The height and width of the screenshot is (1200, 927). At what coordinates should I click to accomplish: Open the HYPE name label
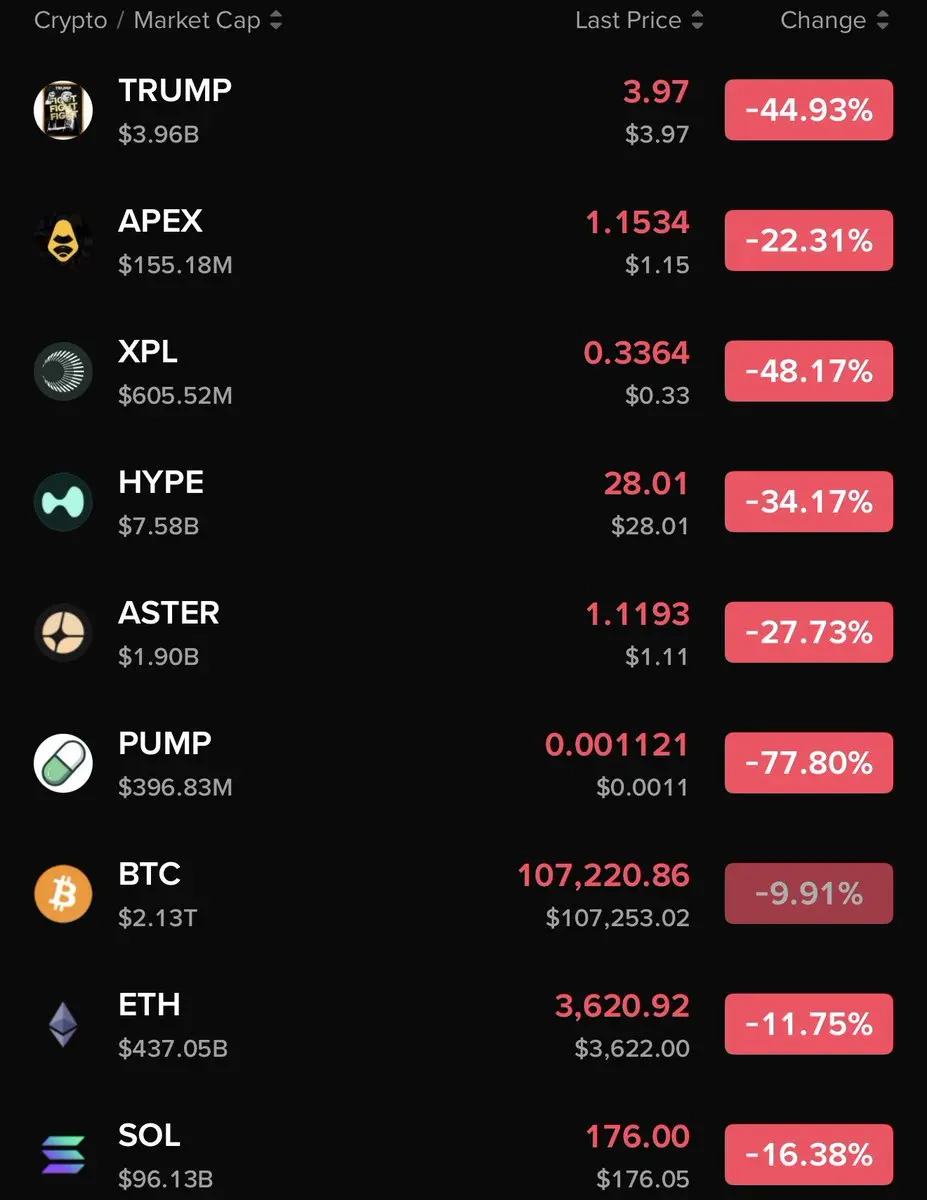tap(161, 482)
